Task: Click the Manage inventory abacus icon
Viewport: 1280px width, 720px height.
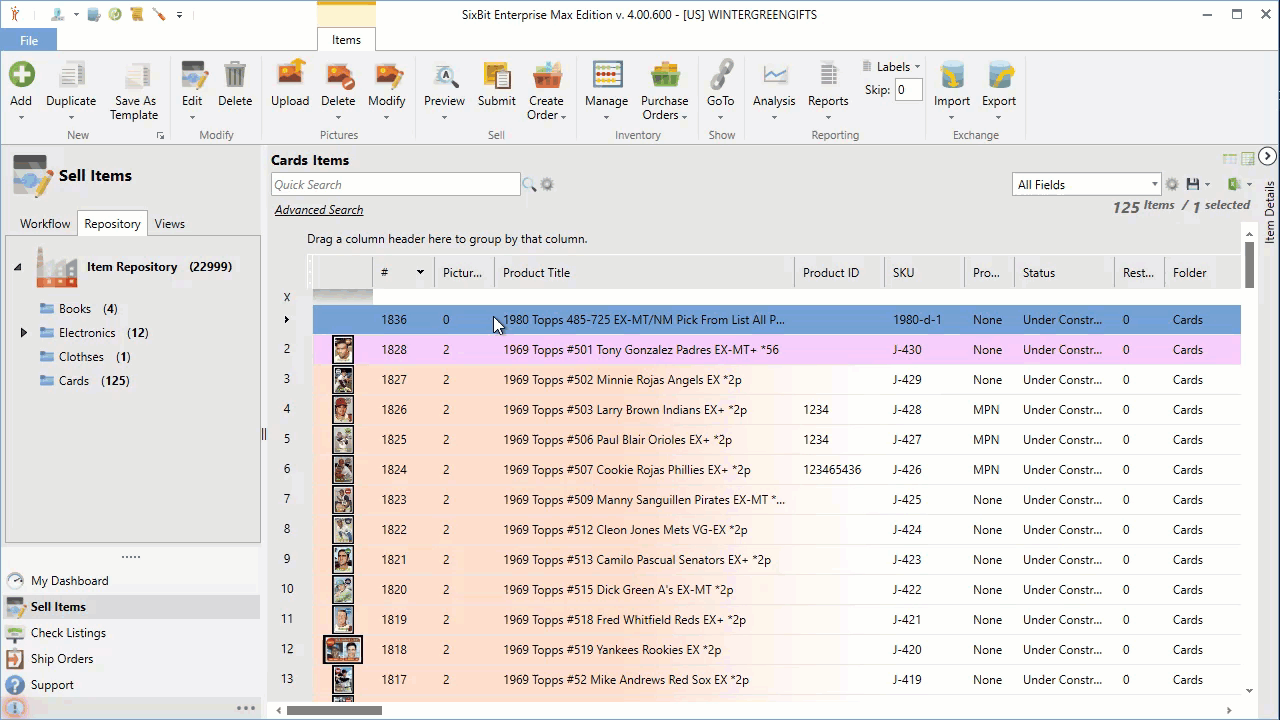Action: [x=607, y=75]
